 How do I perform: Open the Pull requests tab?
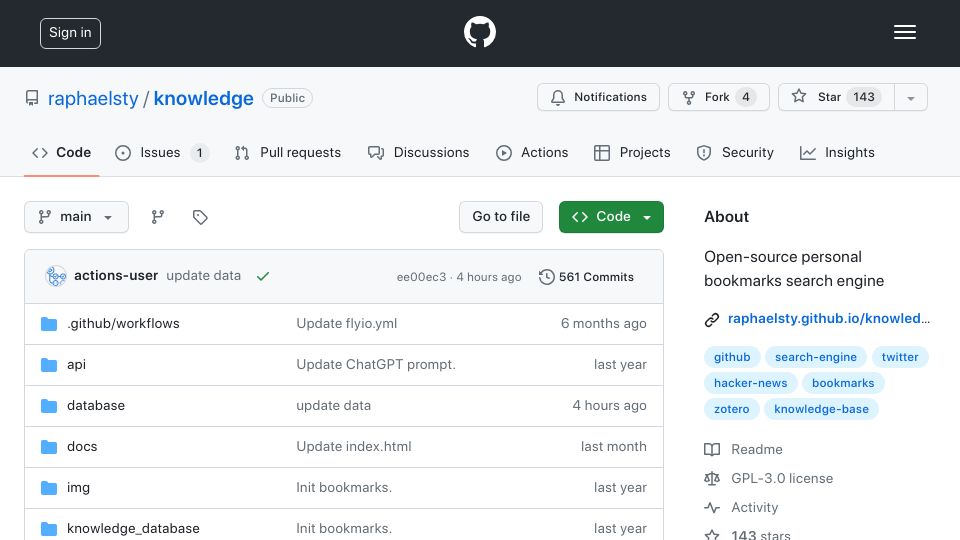click(287, 152)
